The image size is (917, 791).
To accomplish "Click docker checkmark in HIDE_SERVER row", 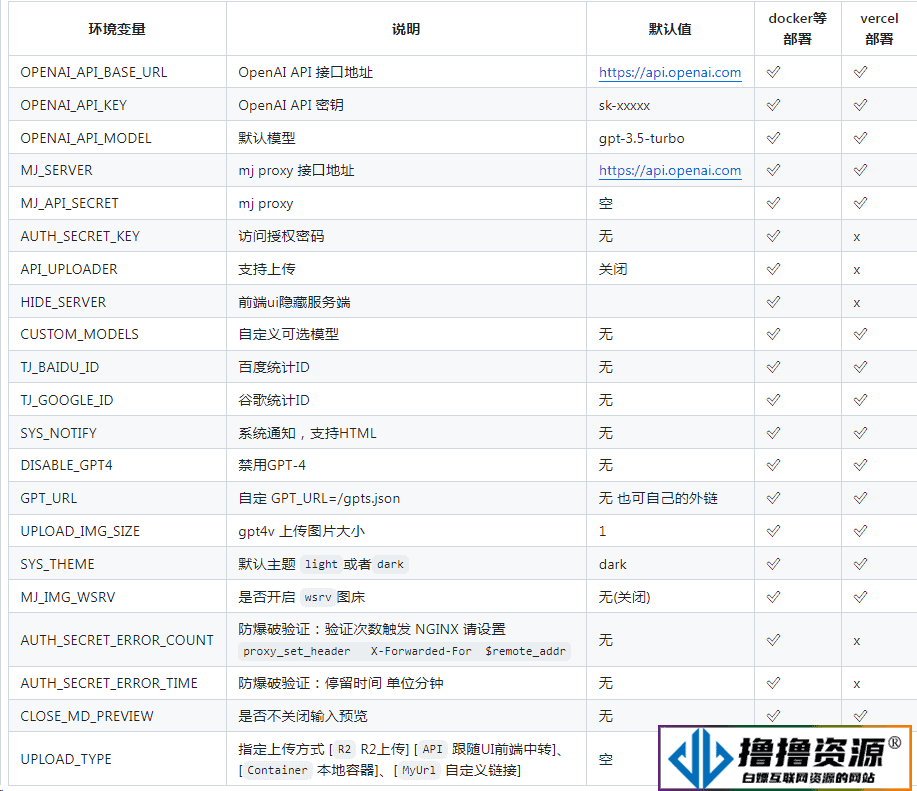I will point(773,302).
